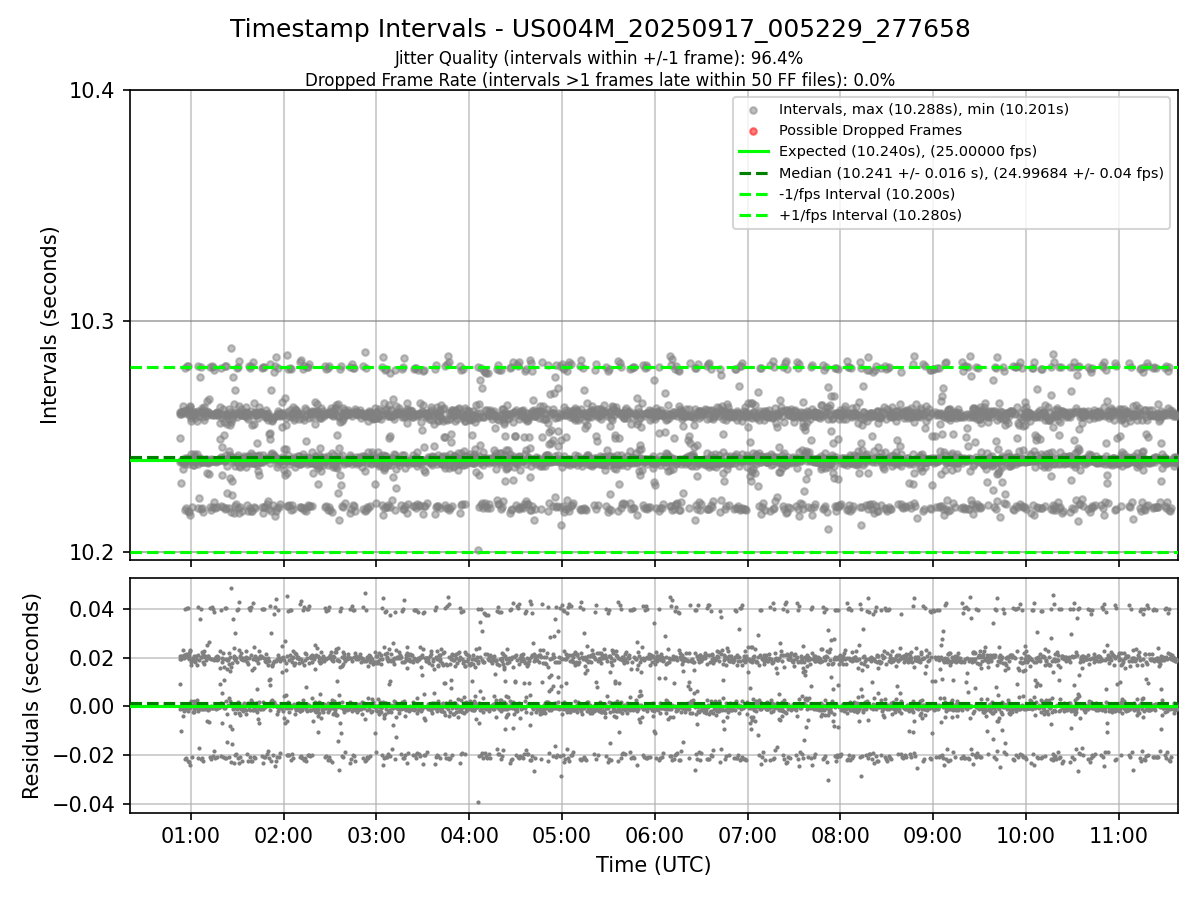Click the gray dot marker for Intervals in legend
1200x900 pixels.
pos(754,109)
